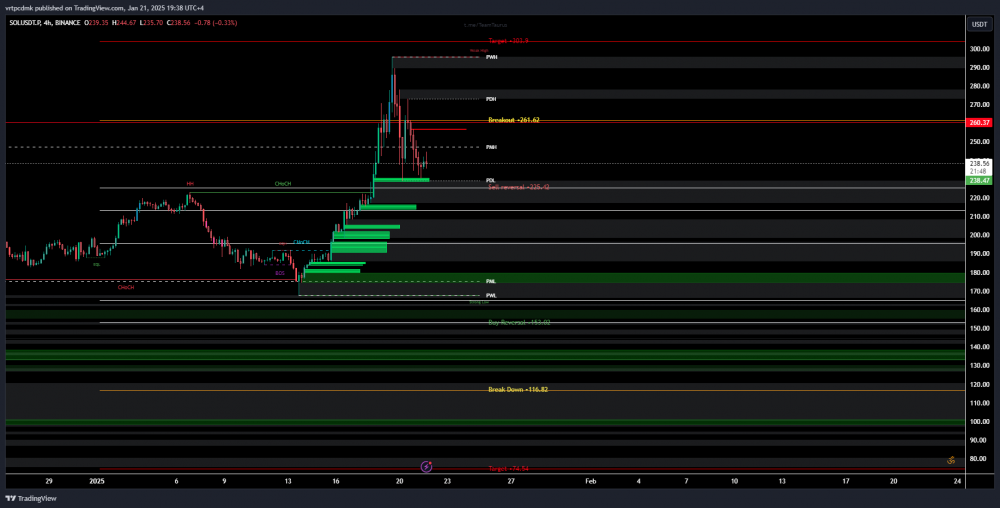The image size is (1000, 508).
Task: Click the purple lightning event icon
Action: pos(427,467)
